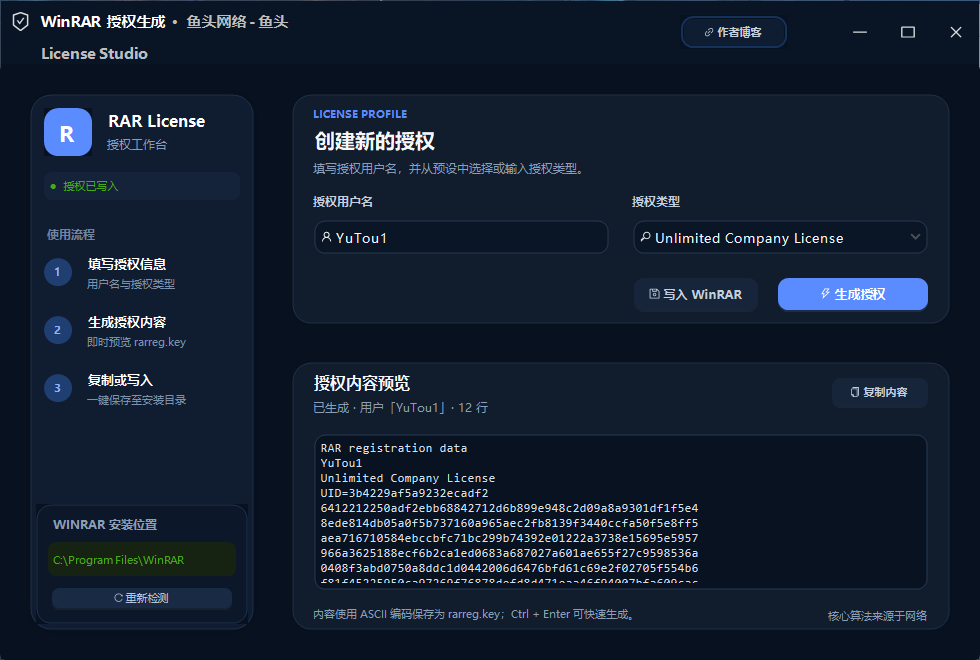The width and height of the screenshot is (980, 660).
Task: Click the UID=3b4229af5a9232ecadf2 line
Action: [404, 493]
